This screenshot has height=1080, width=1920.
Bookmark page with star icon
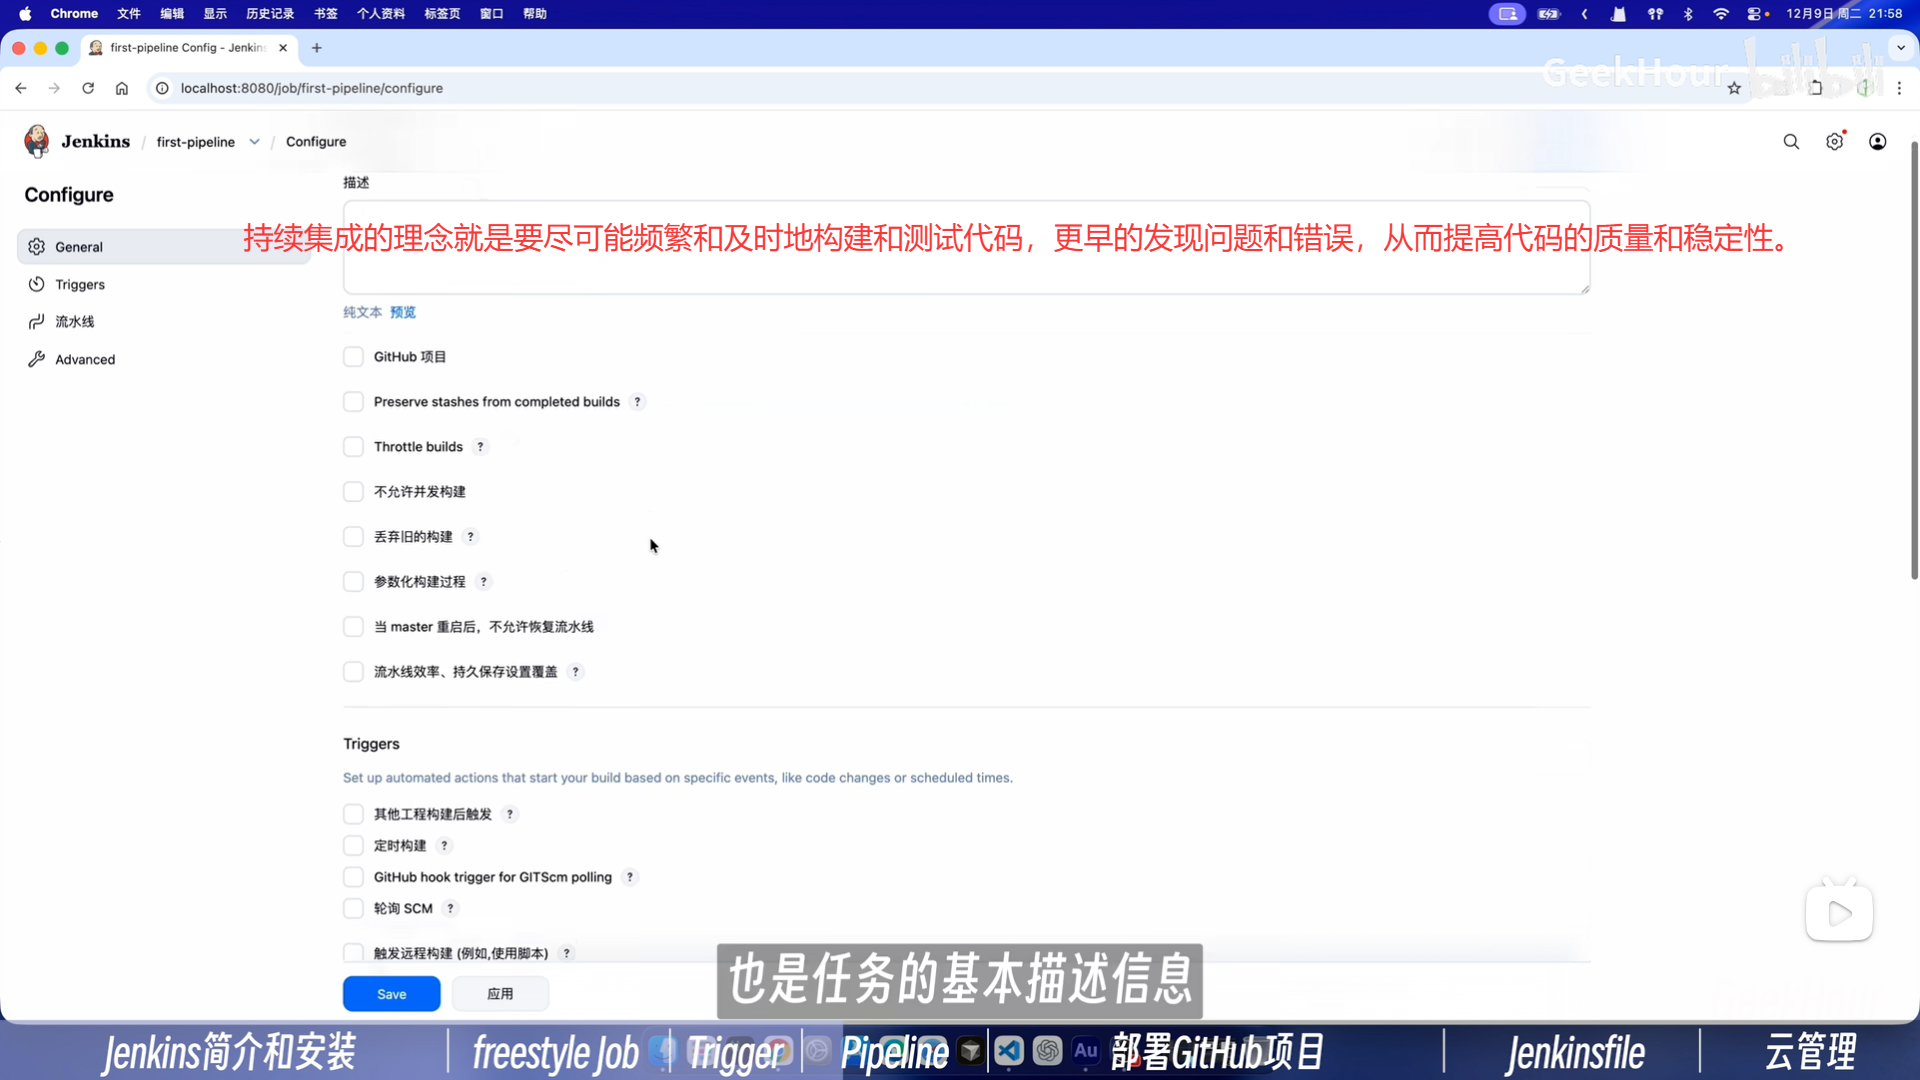coord(1734,88)
